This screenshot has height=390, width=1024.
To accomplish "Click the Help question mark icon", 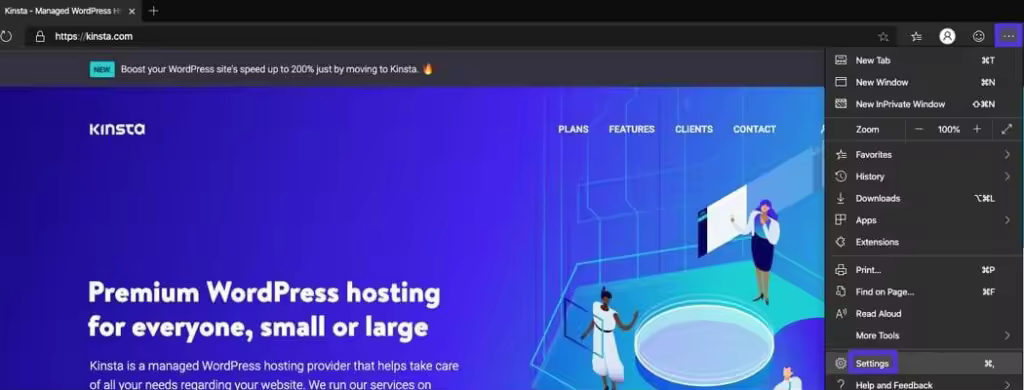I will click(841, 385).
